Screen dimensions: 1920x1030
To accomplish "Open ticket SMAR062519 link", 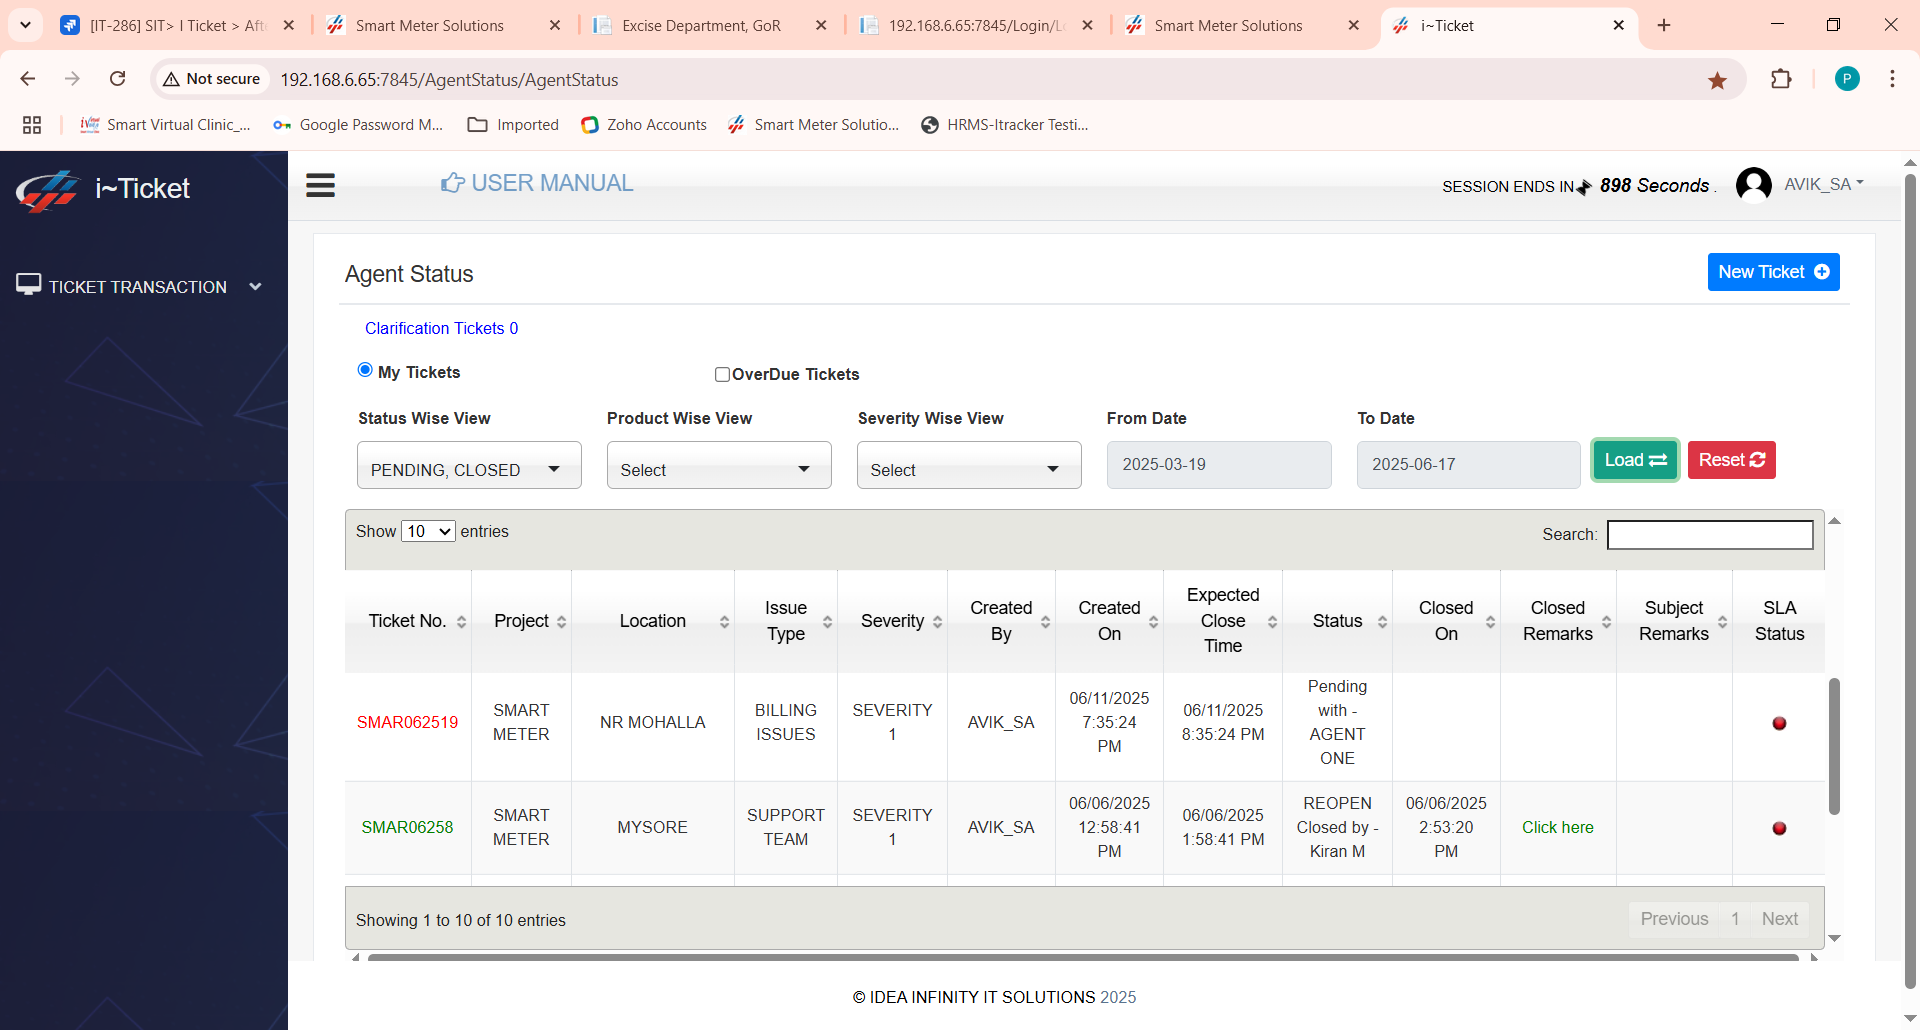I will [x=407, y=722].
